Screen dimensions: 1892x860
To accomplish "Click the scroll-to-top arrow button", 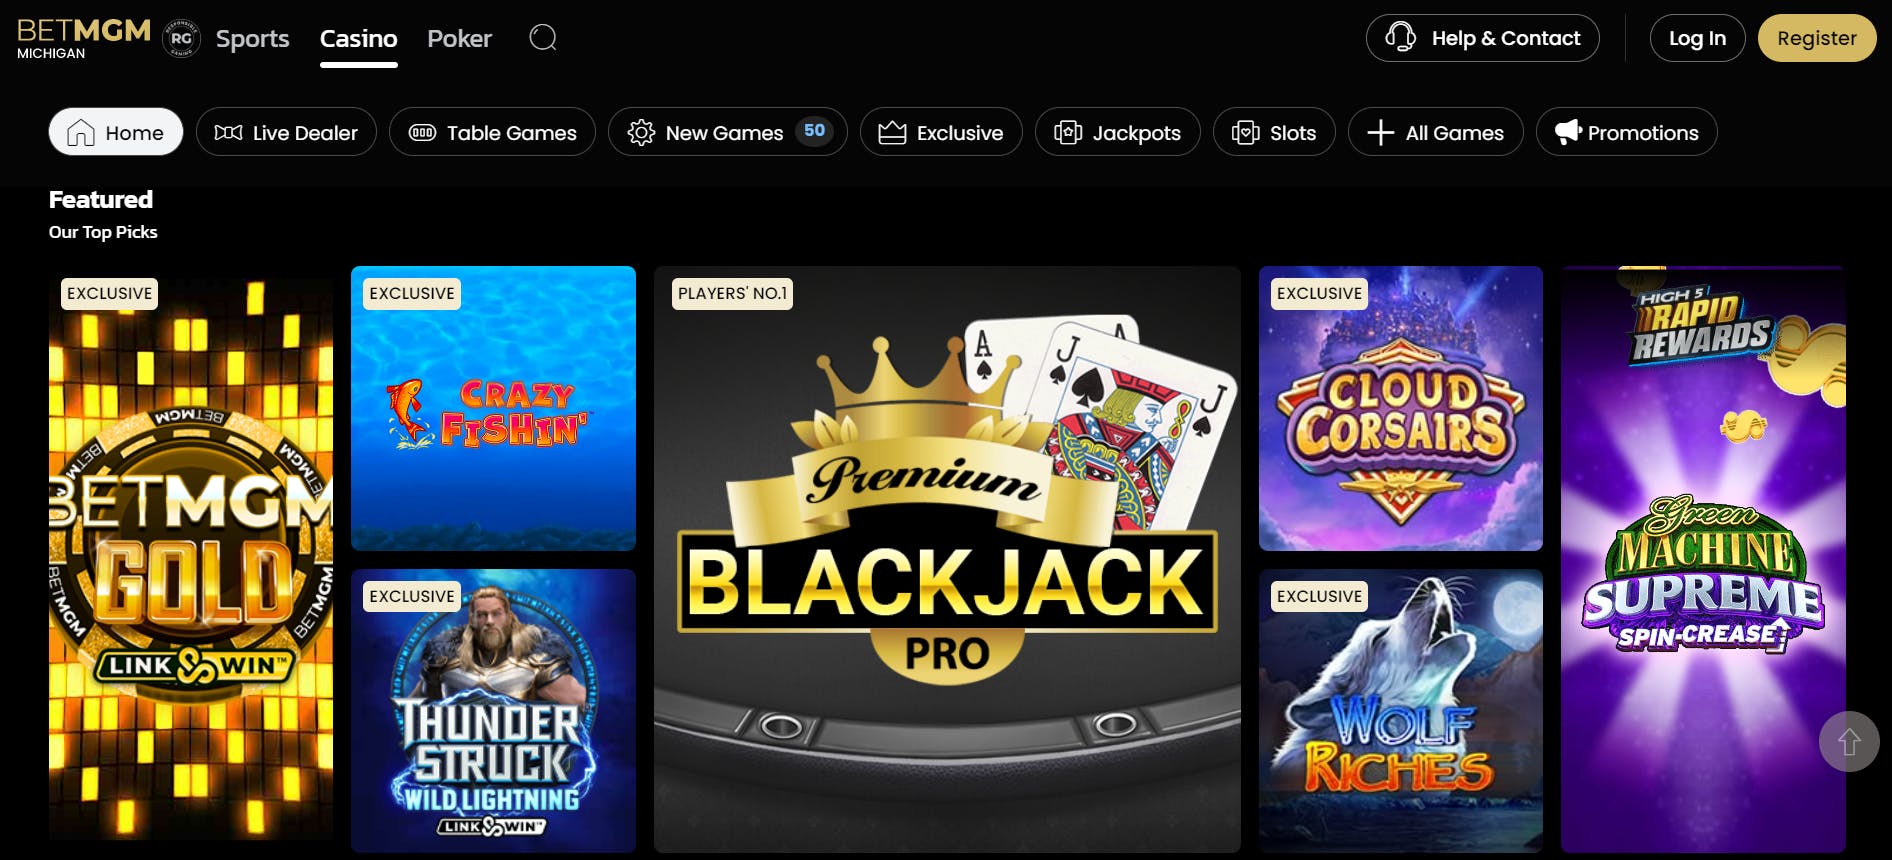I will pos(1849,741).
